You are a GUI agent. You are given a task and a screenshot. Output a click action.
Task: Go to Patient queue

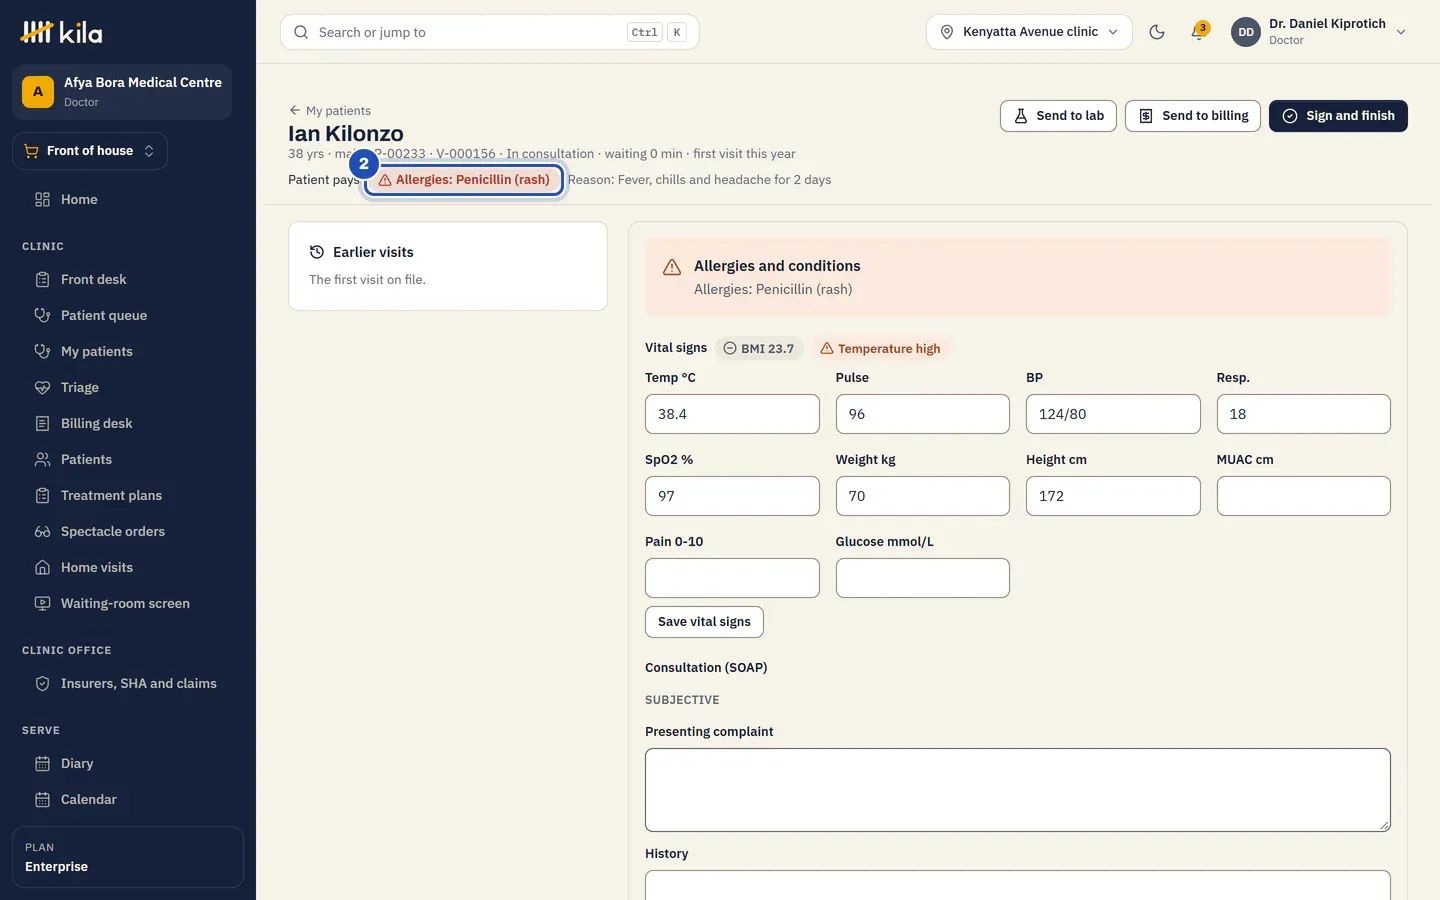pos(128,315)
